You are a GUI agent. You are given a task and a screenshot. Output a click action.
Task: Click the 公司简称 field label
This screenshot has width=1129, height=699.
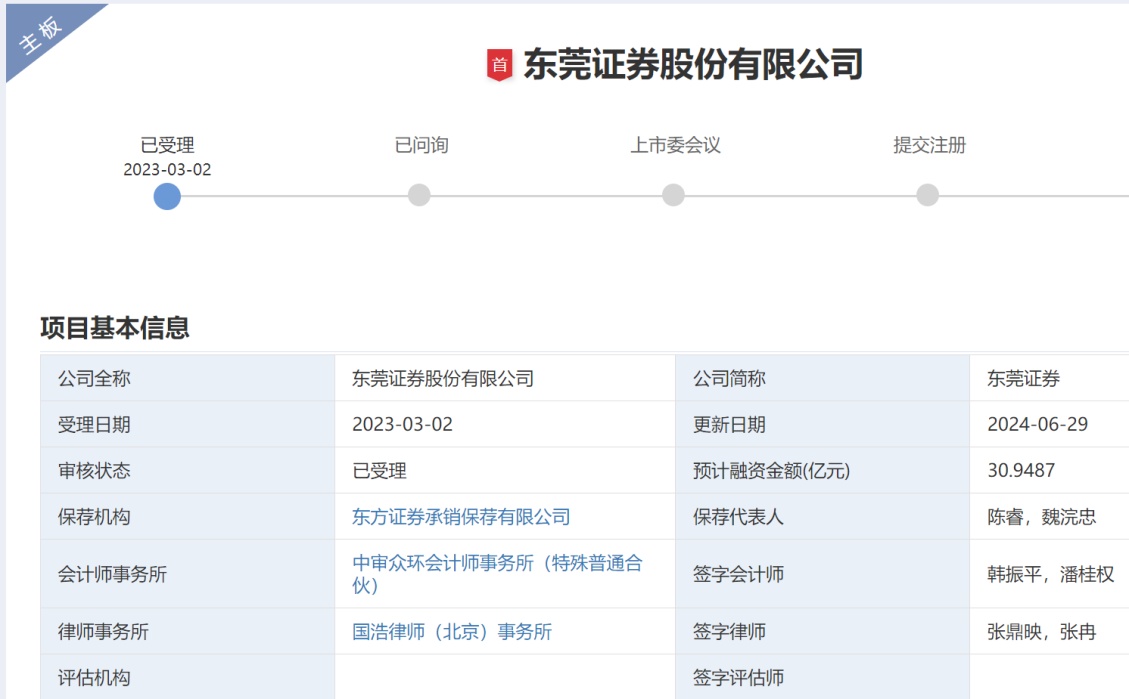click(x=729, y=379)
